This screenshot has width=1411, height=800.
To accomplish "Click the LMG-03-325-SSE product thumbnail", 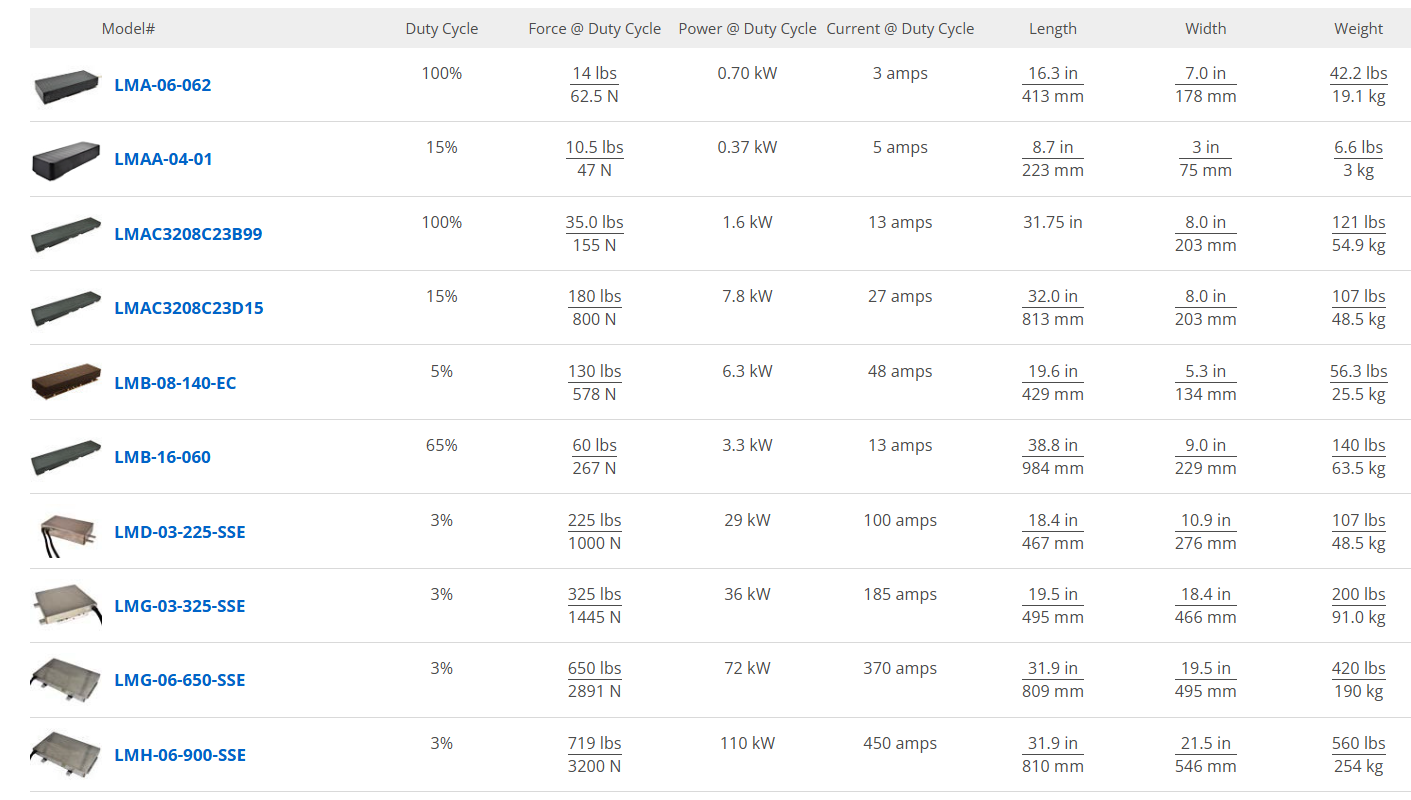I will pyautogui.click(x=67, y=607).
